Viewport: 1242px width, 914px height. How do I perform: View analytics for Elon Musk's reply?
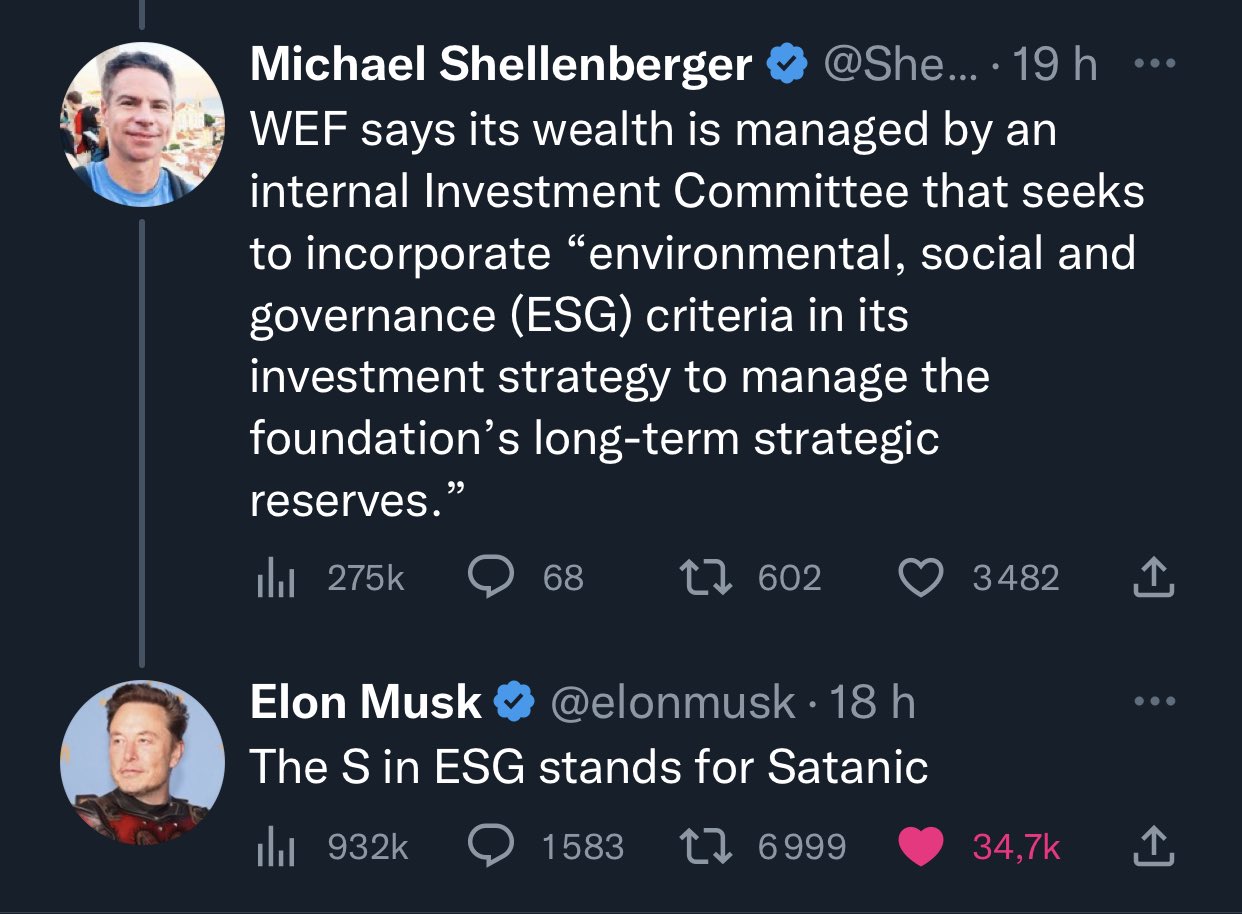click(275, 847)
